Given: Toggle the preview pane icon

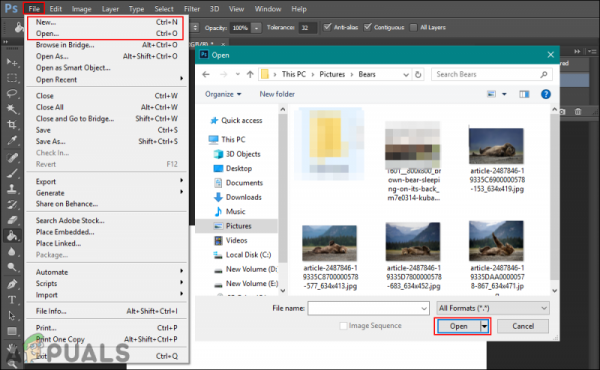Looking at the screenshot, I should pyautogui.click(x=524, y=94).
